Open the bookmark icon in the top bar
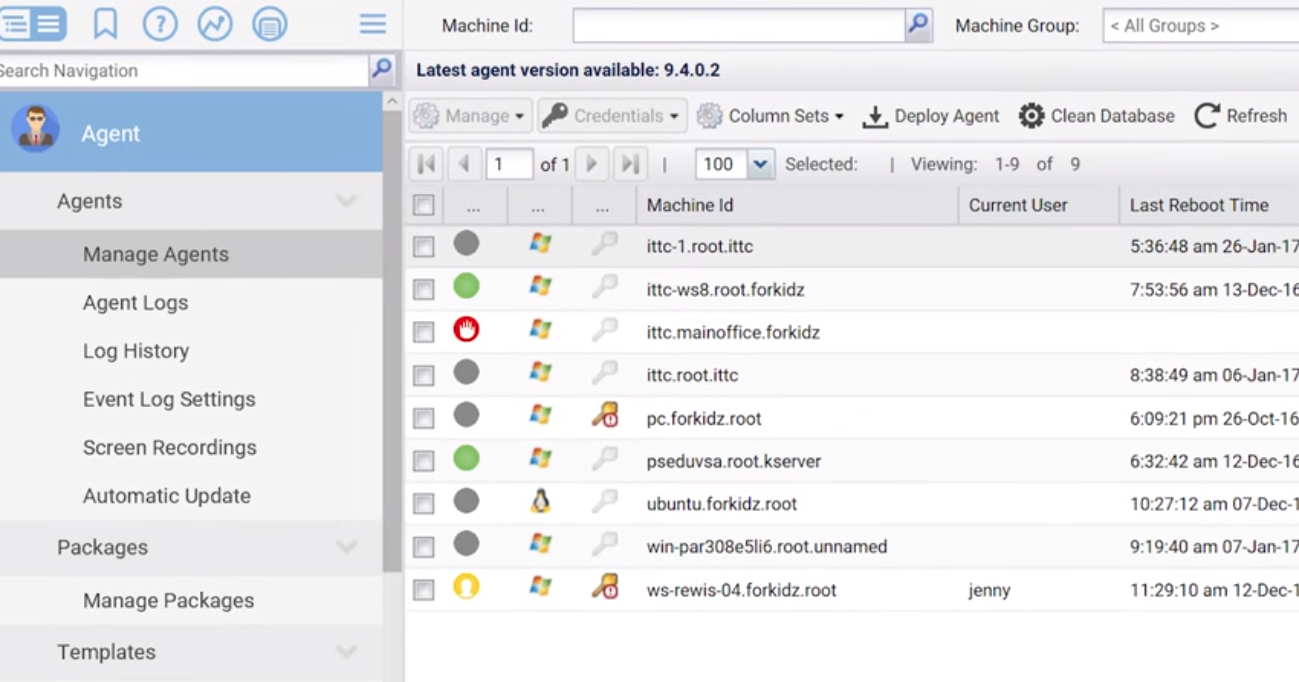 coord(105,24)
